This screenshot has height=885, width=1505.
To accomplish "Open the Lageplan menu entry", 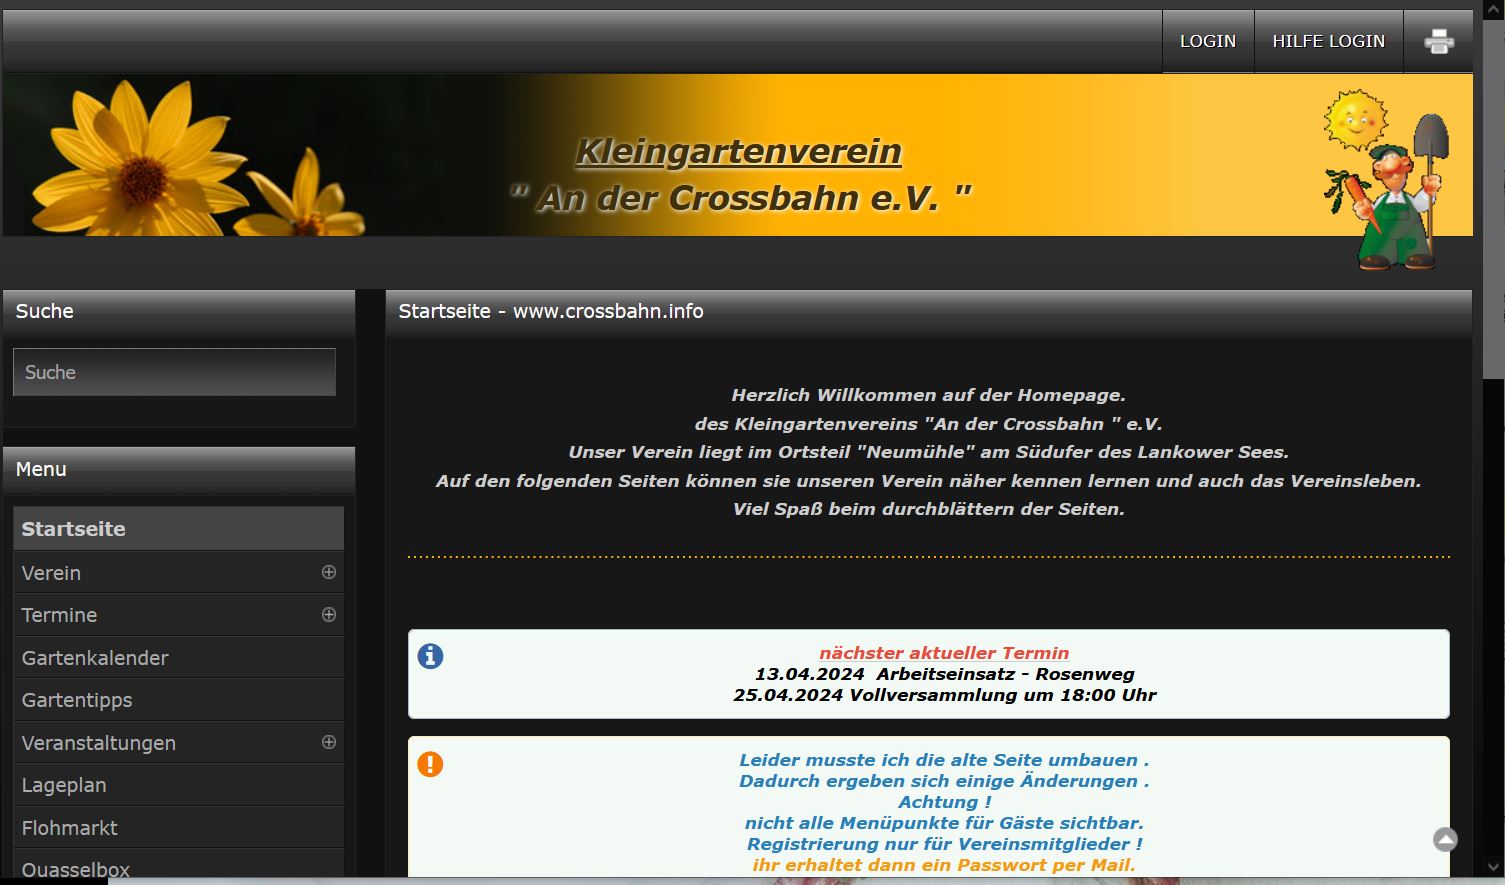I will coord(64,785).
